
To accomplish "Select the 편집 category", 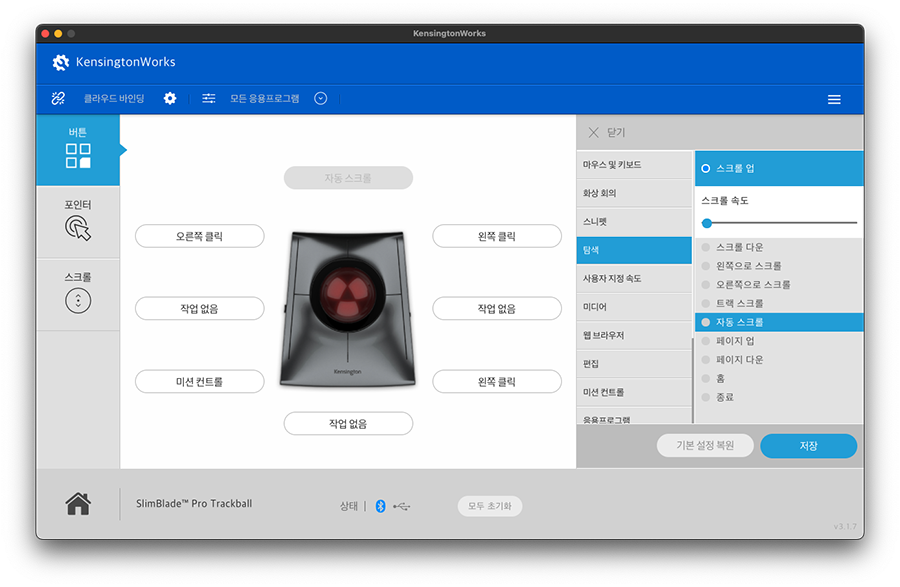I will 634,364.
